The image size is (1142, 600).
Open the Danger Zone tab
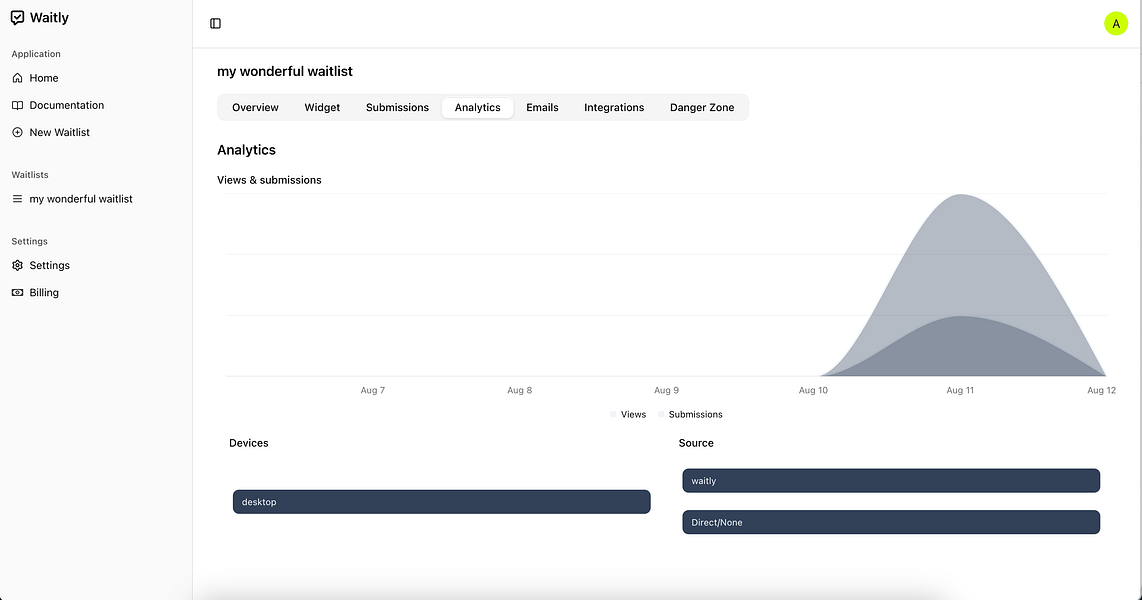pyautogui.click(x=702, y=108)
